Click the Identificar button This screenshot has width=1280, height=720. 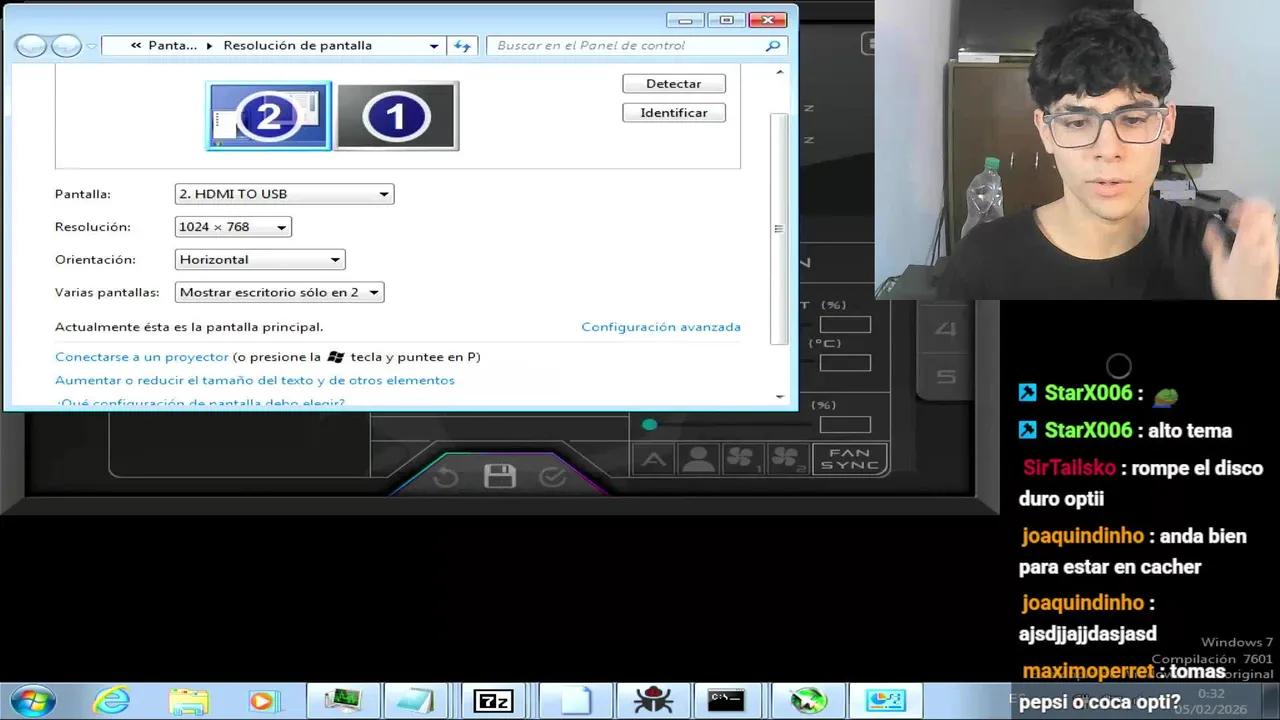point(674,113)
